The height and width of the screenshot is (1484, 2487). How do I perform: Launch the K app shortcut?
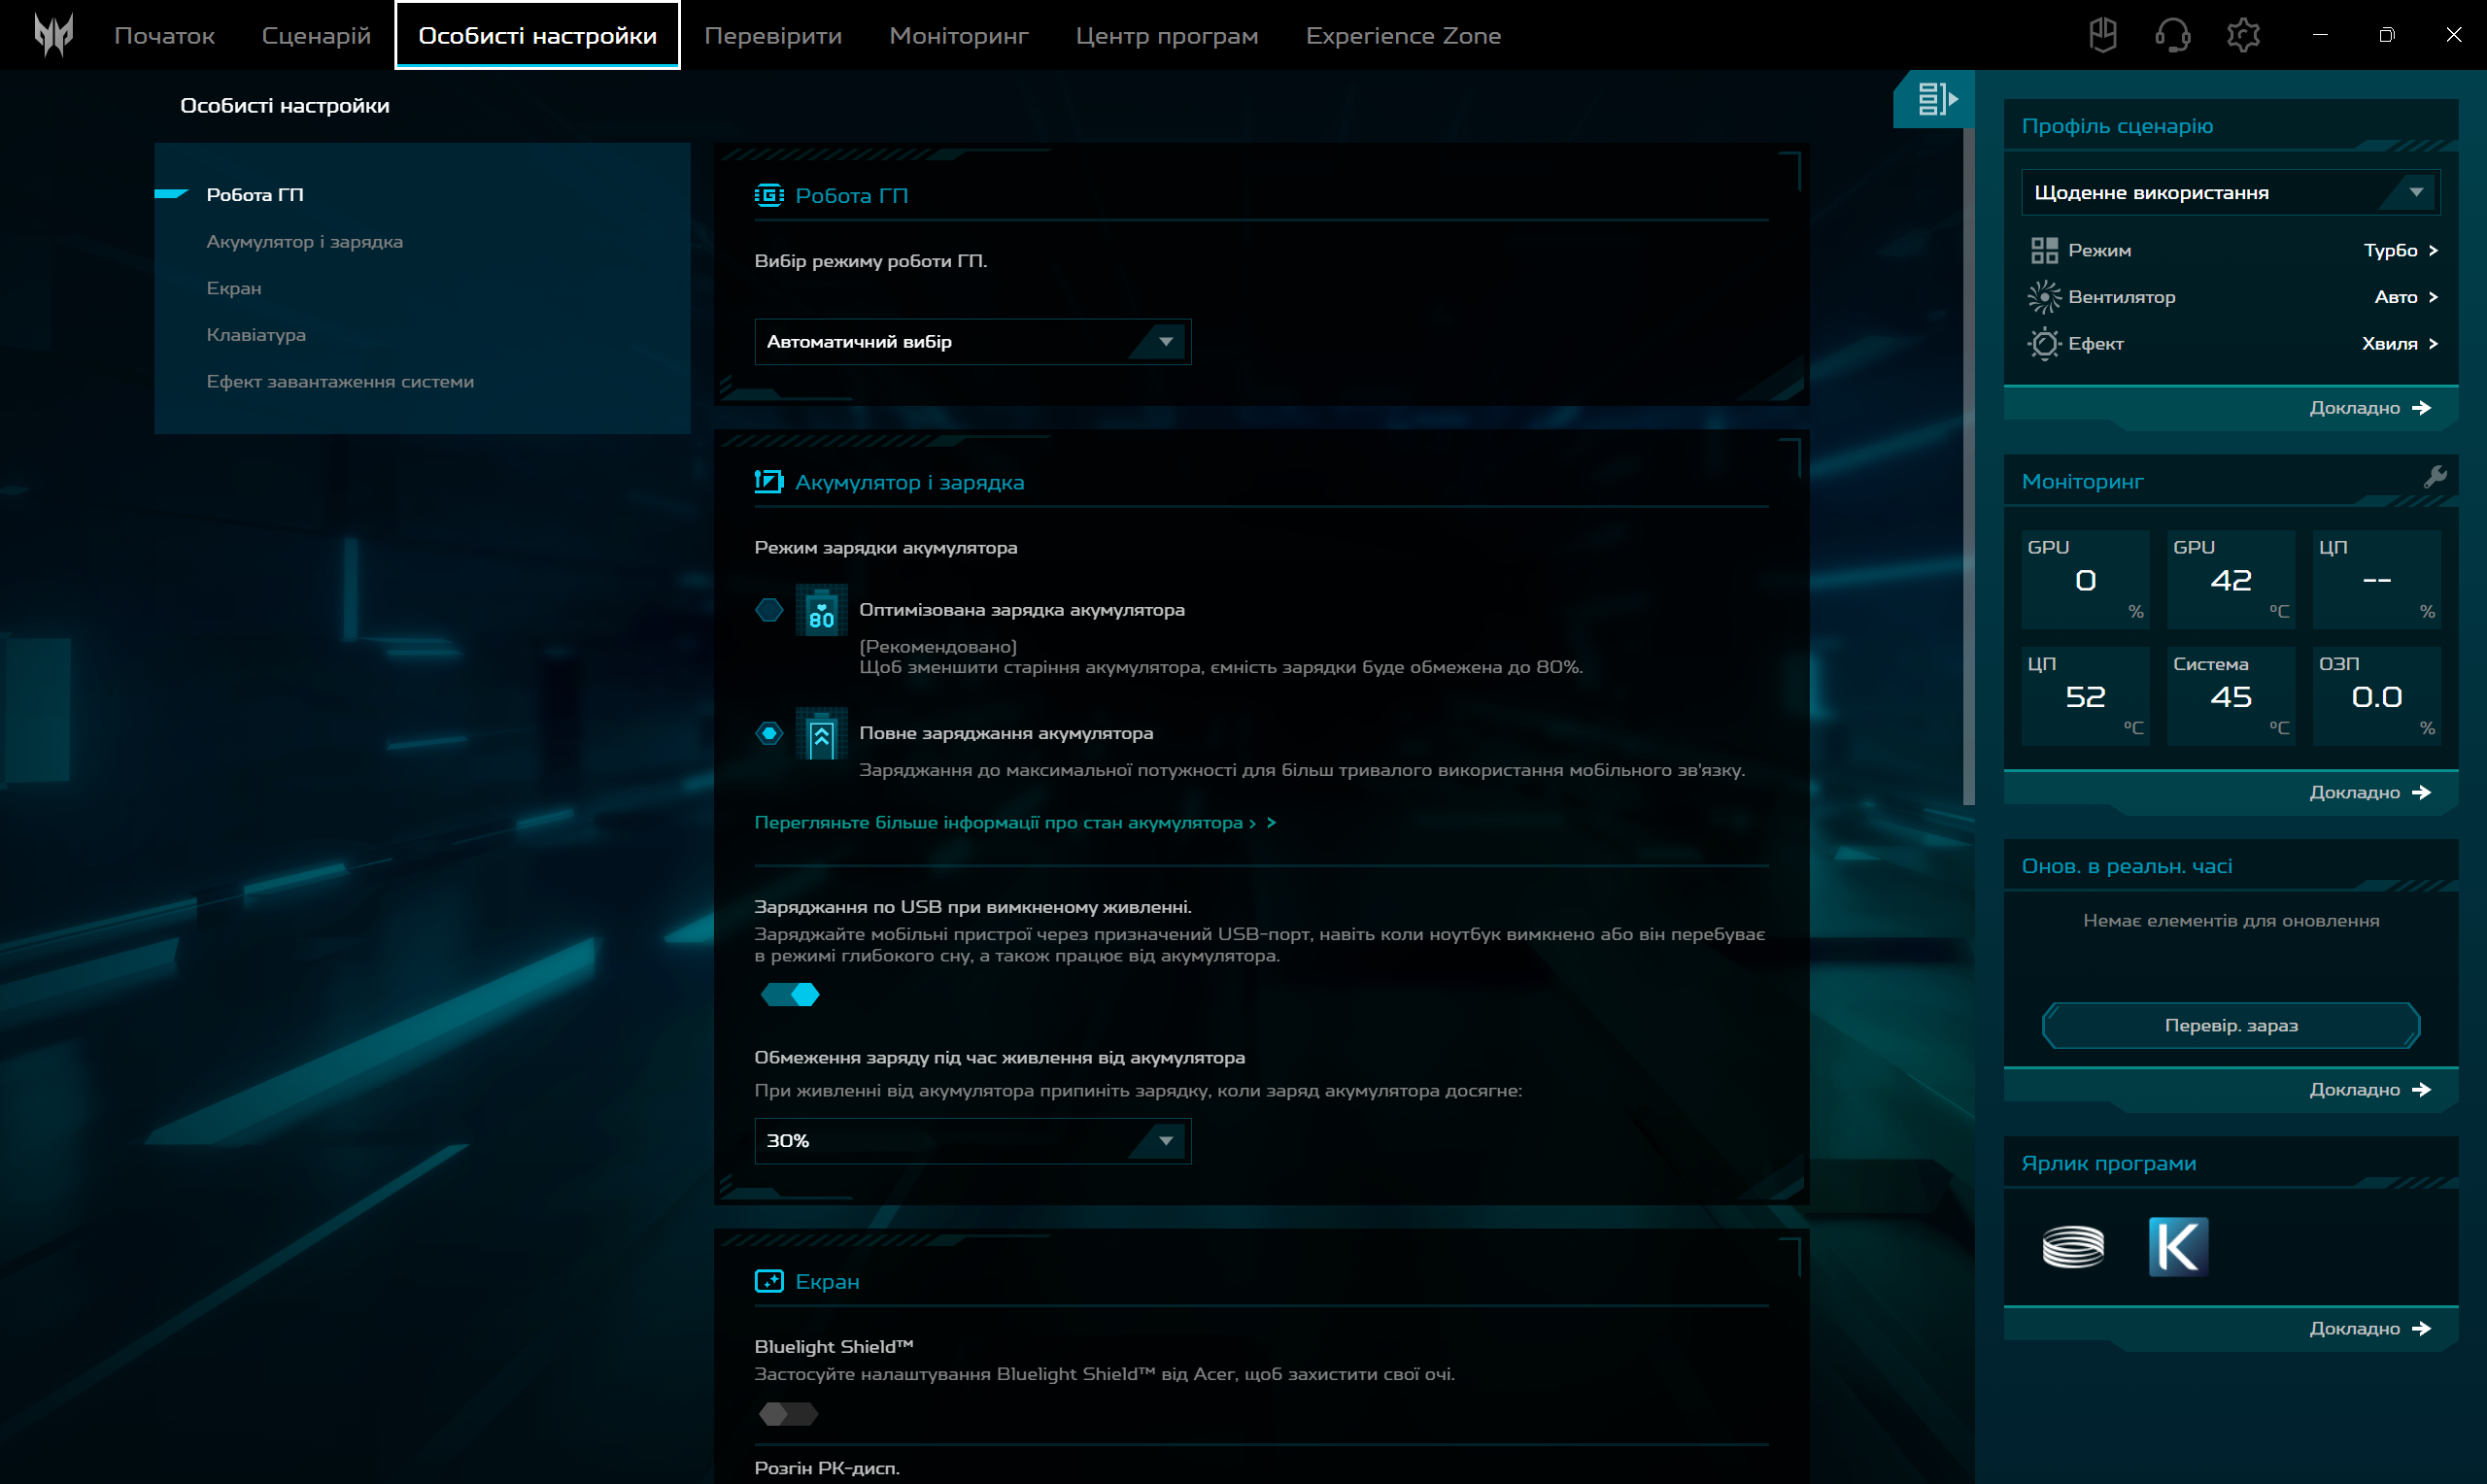[x=2177, y=1246]
